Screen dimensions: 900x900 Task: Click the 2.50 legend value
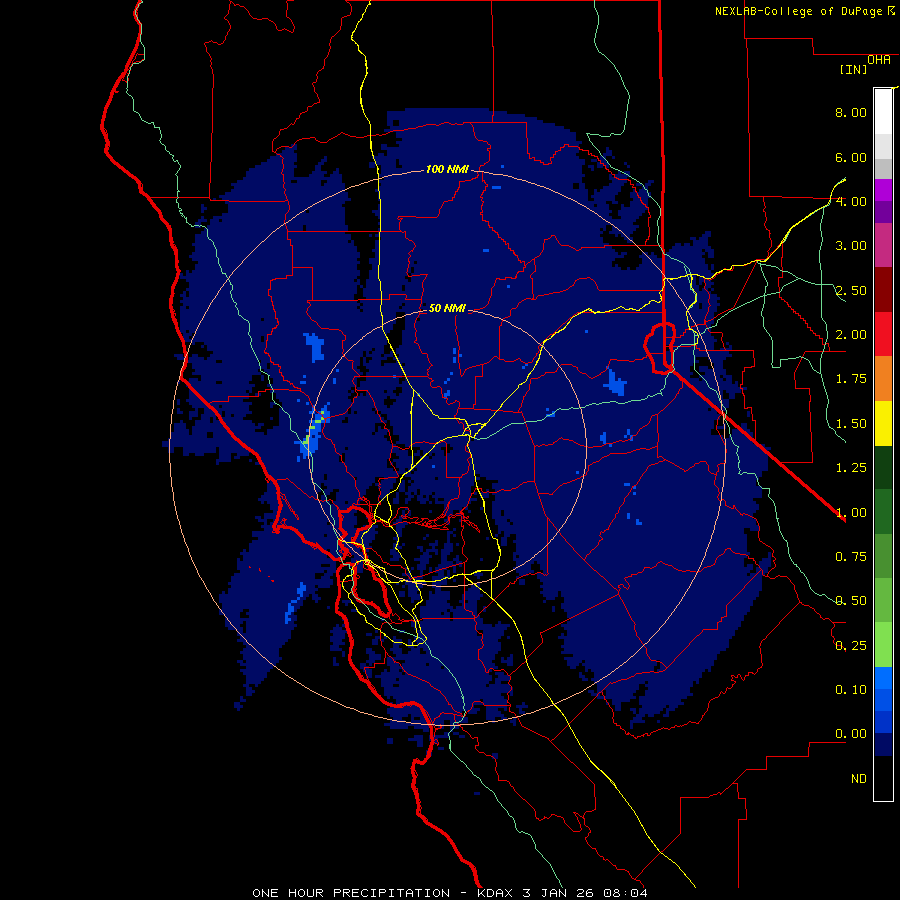pyautogui.click(x=851, y=290)
